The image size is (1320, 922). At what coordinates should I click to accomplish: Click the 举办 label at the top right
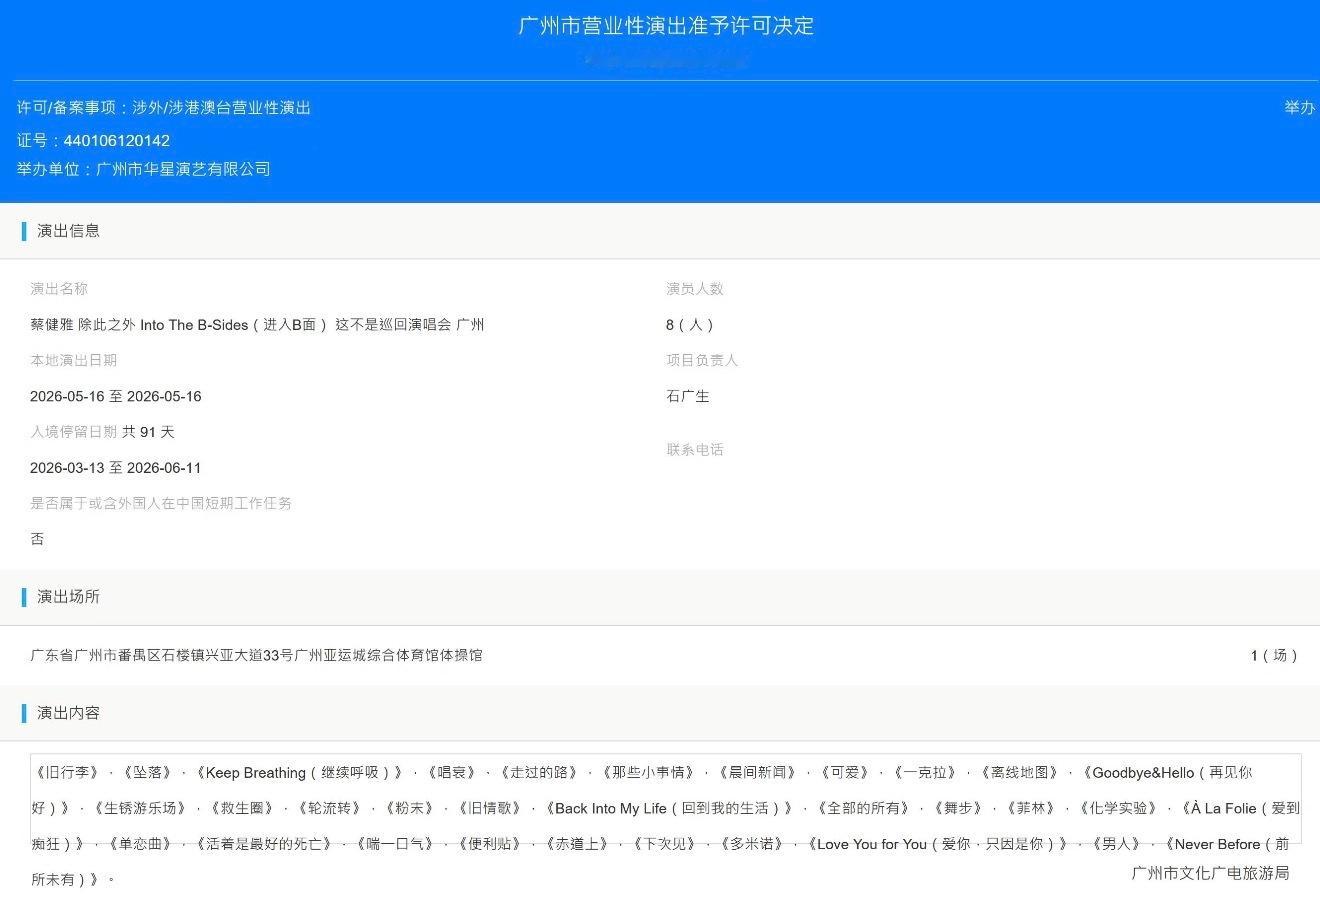pyautogui.click(x=1299, y=107)
